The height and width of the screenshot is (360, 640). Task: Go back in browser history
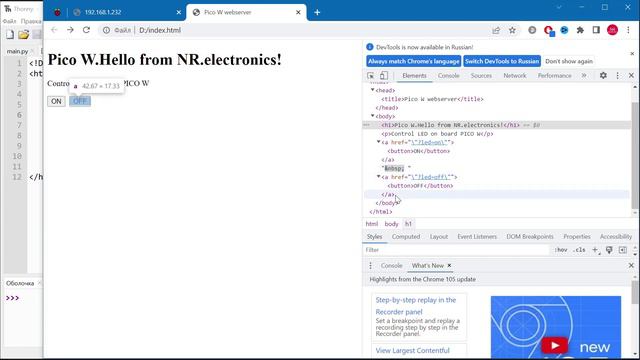pos(54,30)
